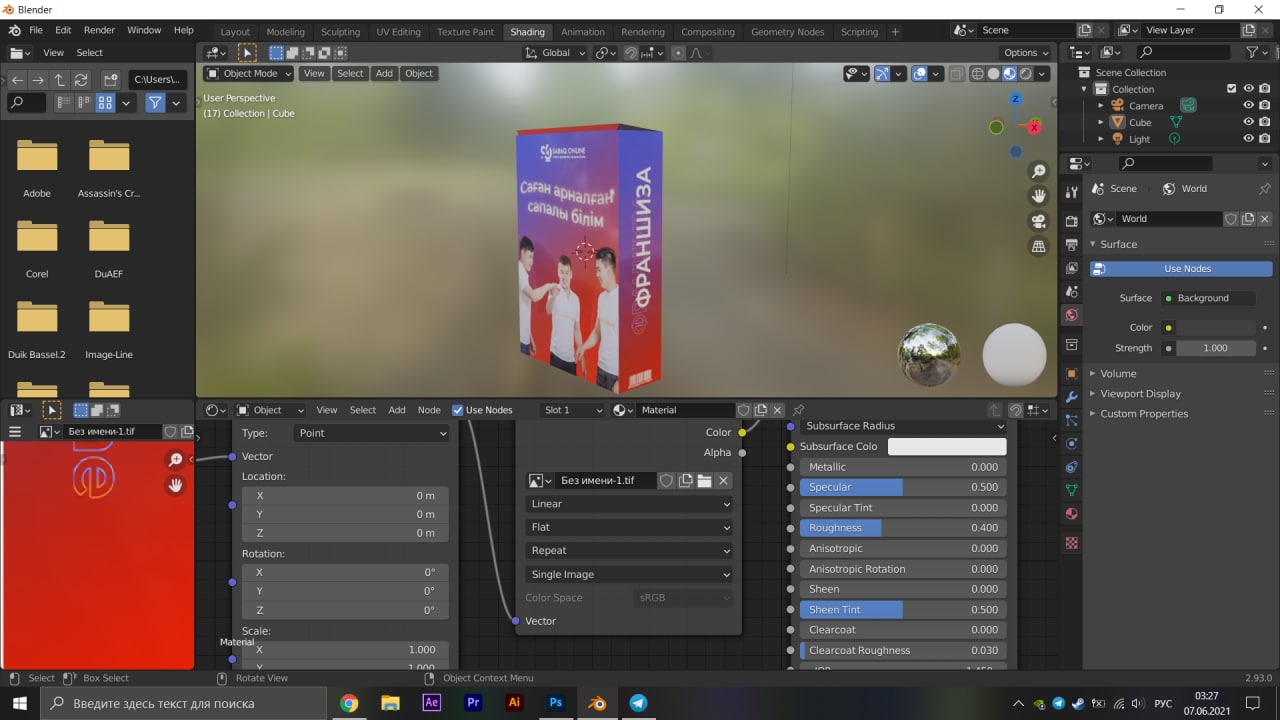Viewport: 1280px width, 720px height.
Task: Expand the Volume panel in World properties
Action: tap(1118, 373)
